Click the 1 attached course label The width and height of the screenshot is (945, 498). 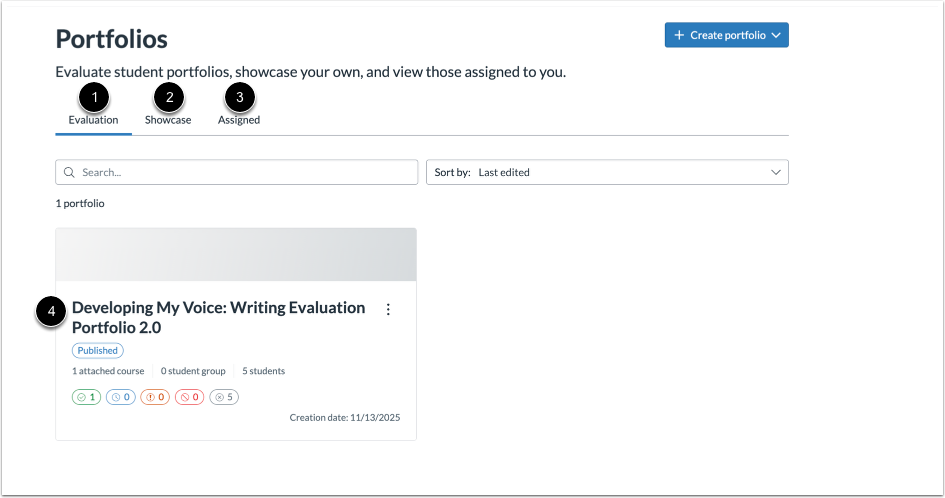pos(108,371)
